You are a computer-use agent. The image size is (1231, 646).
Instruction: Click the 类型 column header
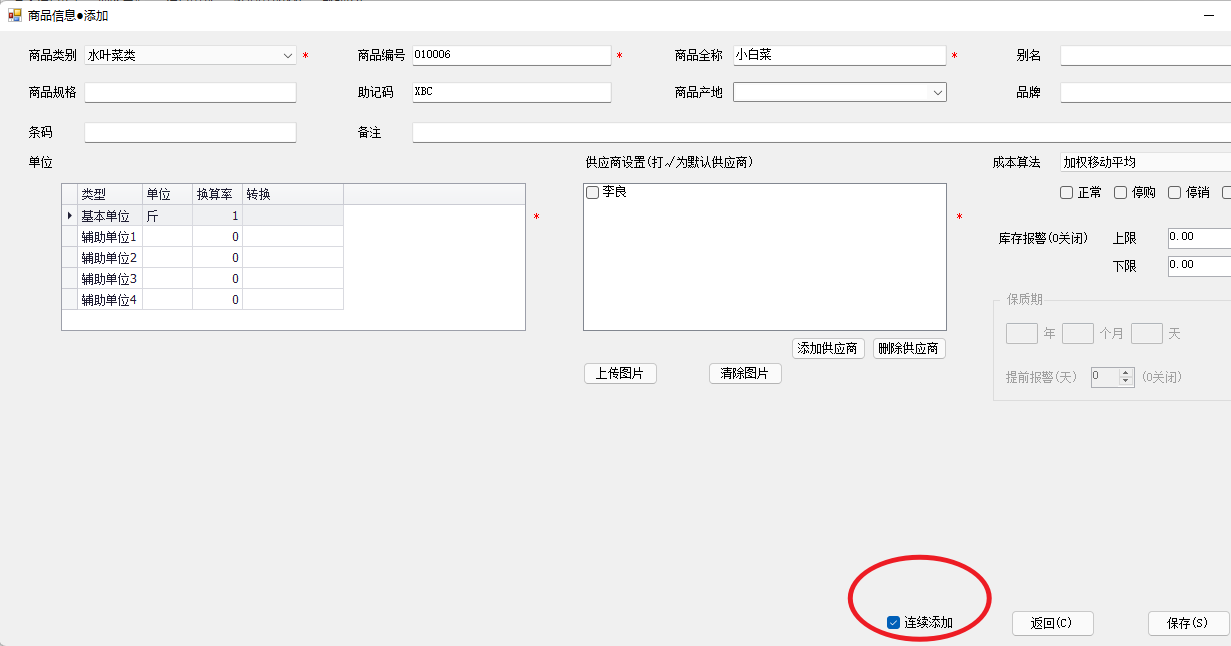point(110,195)
